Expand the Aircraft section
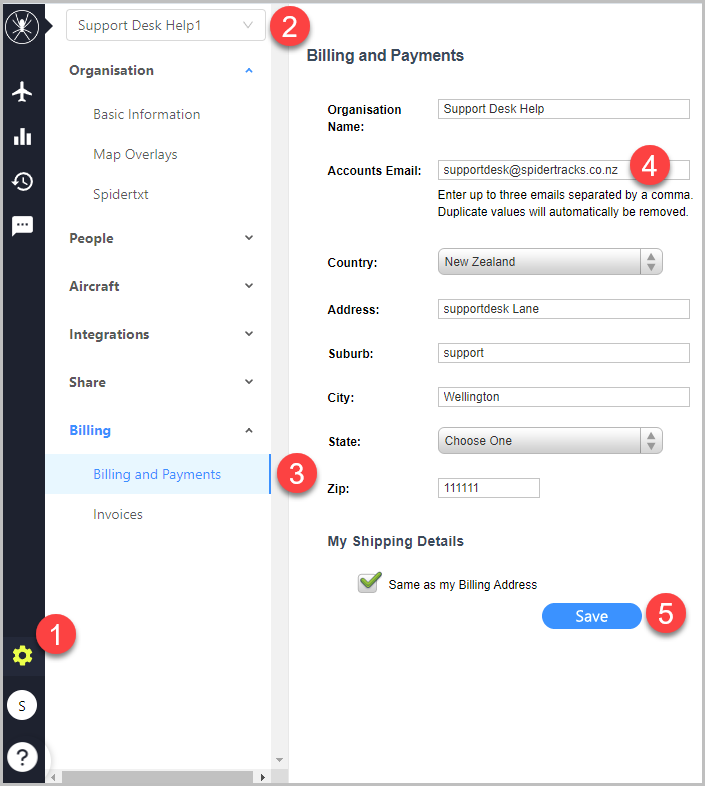The height and width of the screenshot is (786, 705). [x=161, y=286]
